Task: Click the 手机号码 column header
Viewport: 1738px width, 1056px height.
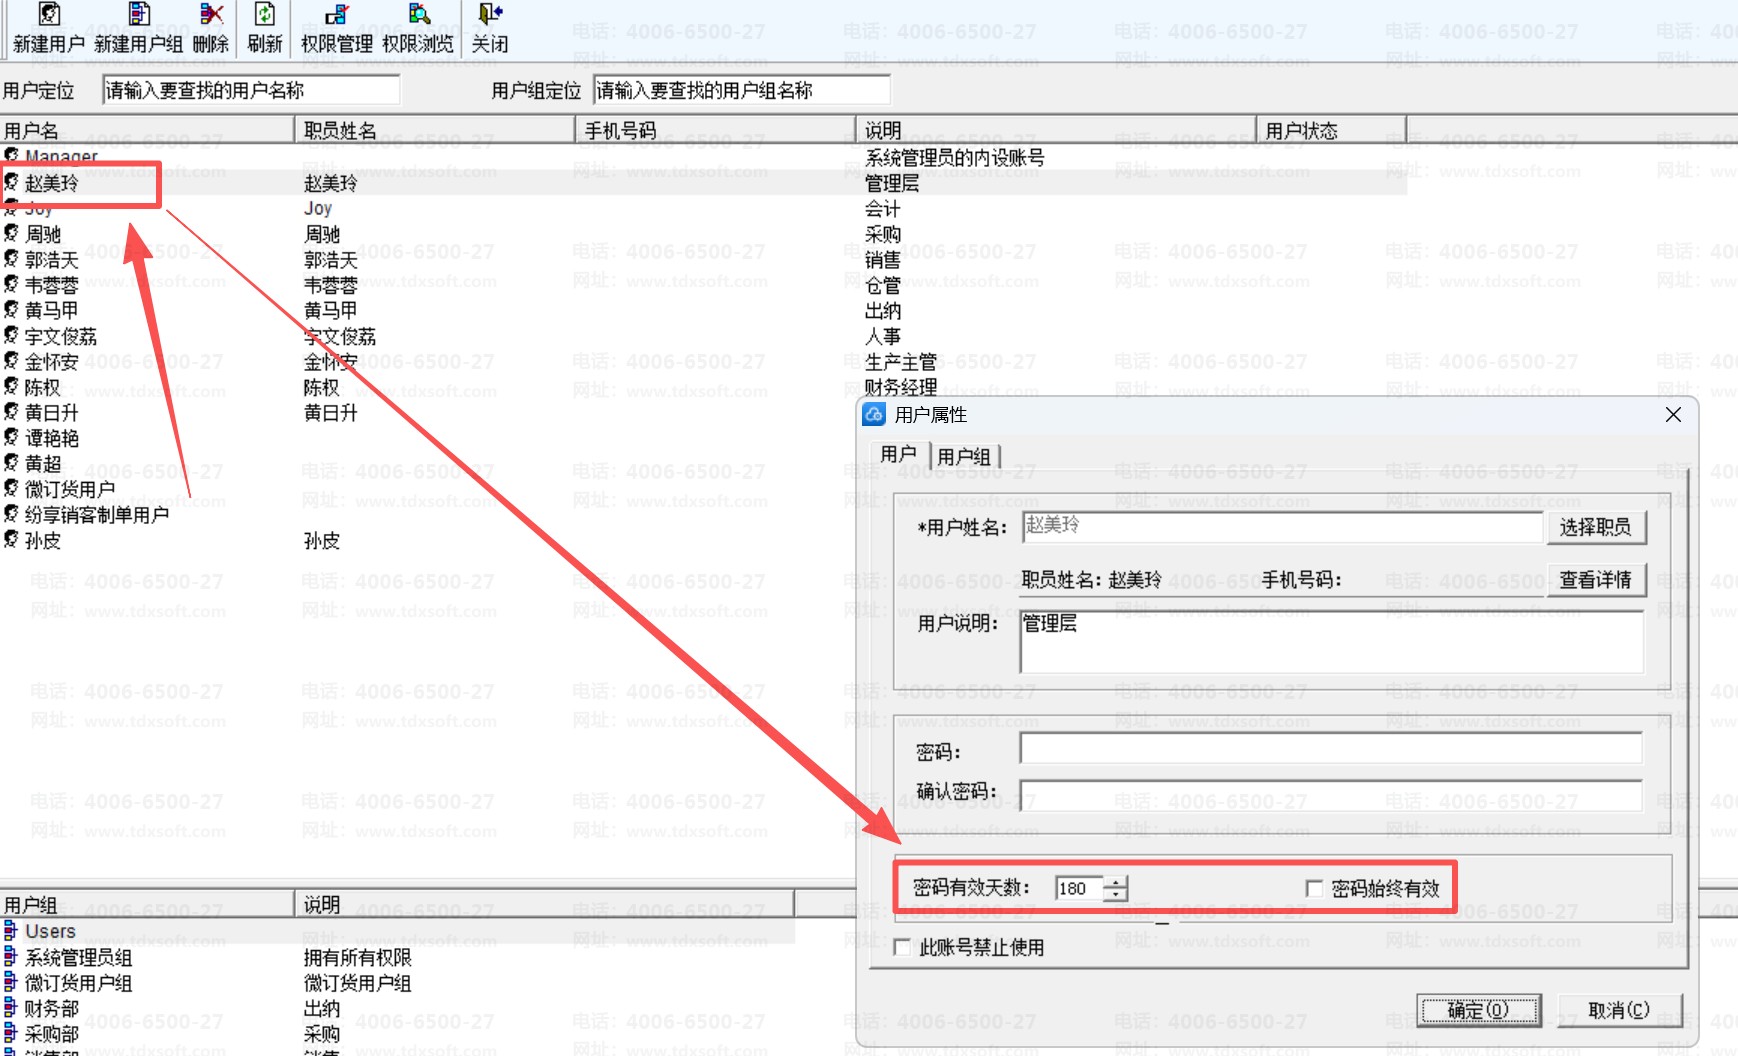Action: coord(716,130)
